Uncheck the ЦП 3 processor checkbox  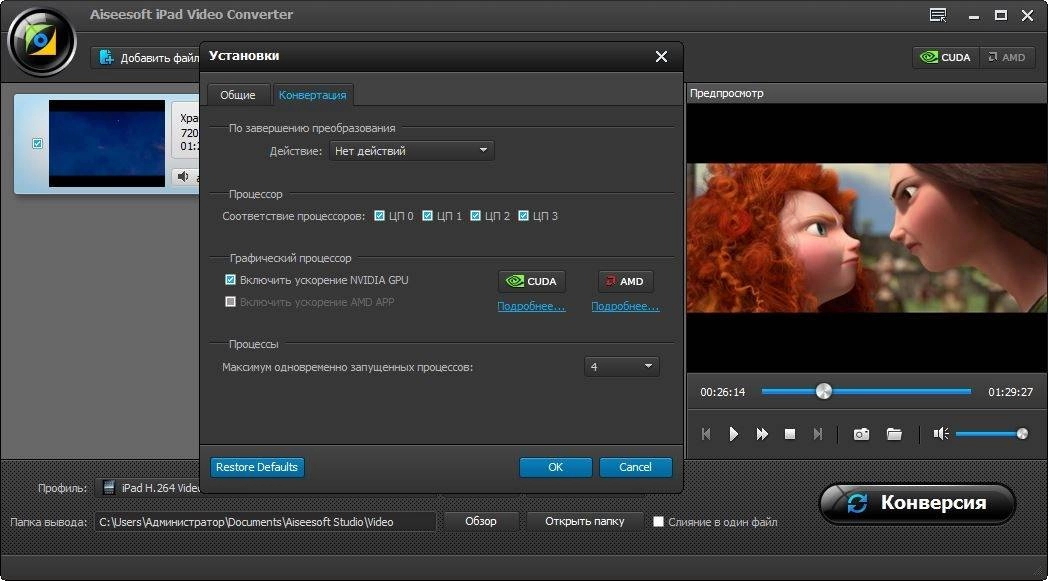pyautogui.click(x=523, y=216)
